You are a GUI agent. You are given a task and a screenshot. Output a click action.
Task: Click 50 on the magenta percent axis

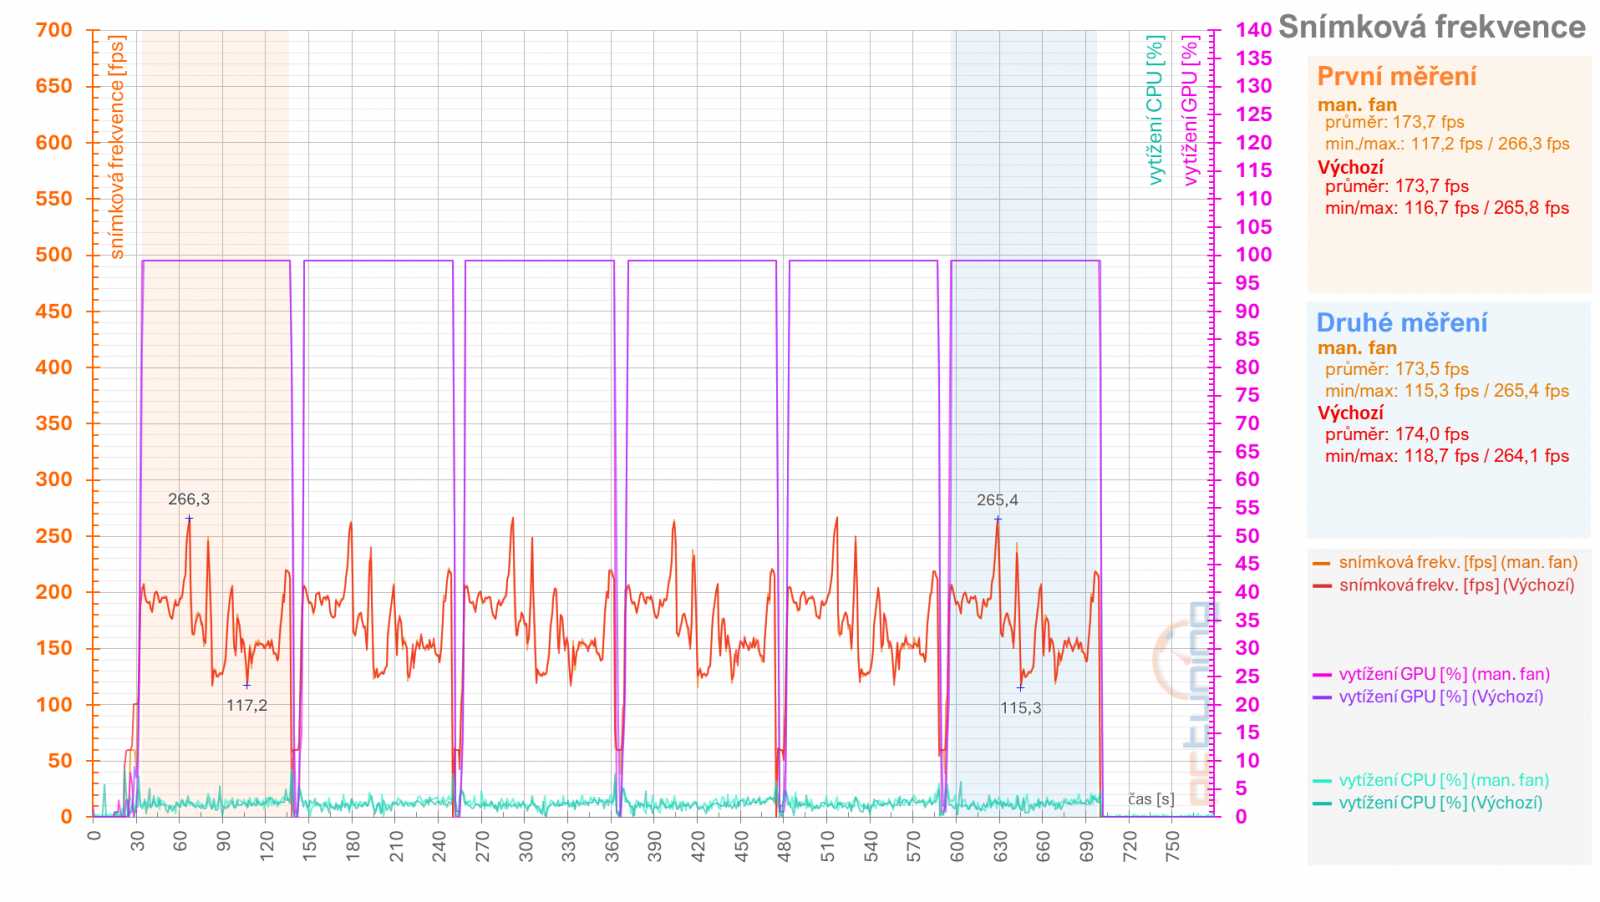point(1247,535)
